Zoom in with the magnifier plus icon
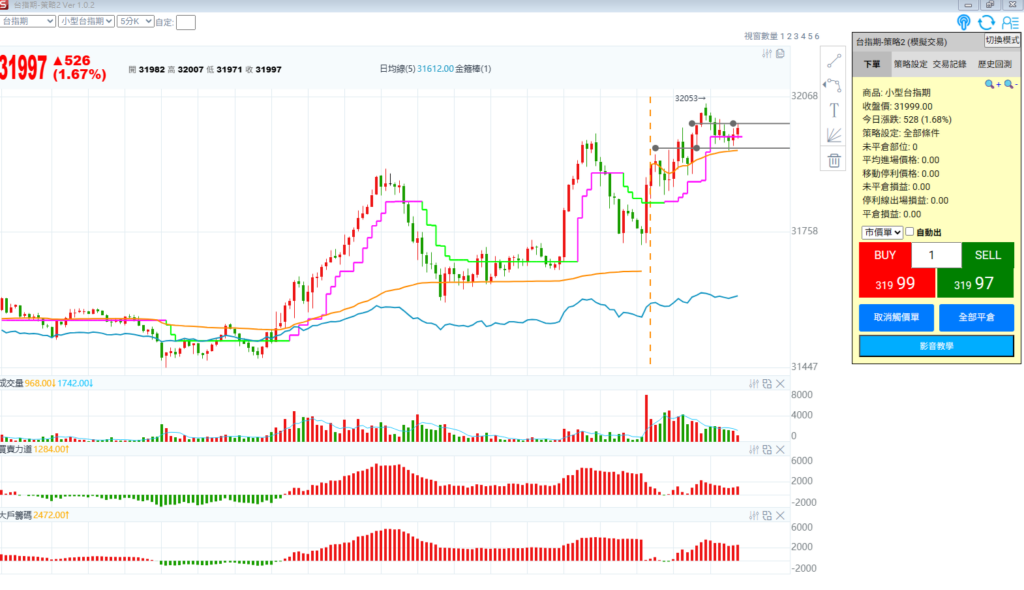 991,85
